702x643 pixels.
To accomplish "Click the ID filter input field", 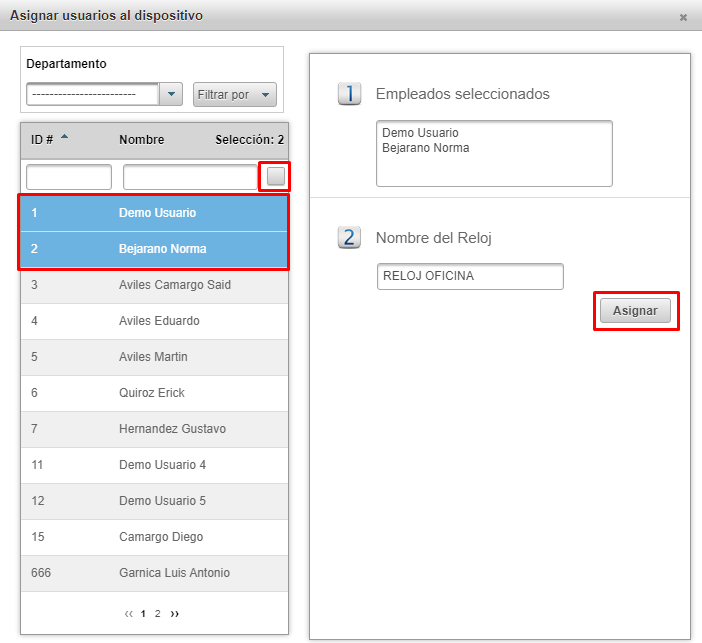I will (x=69, y=177).
